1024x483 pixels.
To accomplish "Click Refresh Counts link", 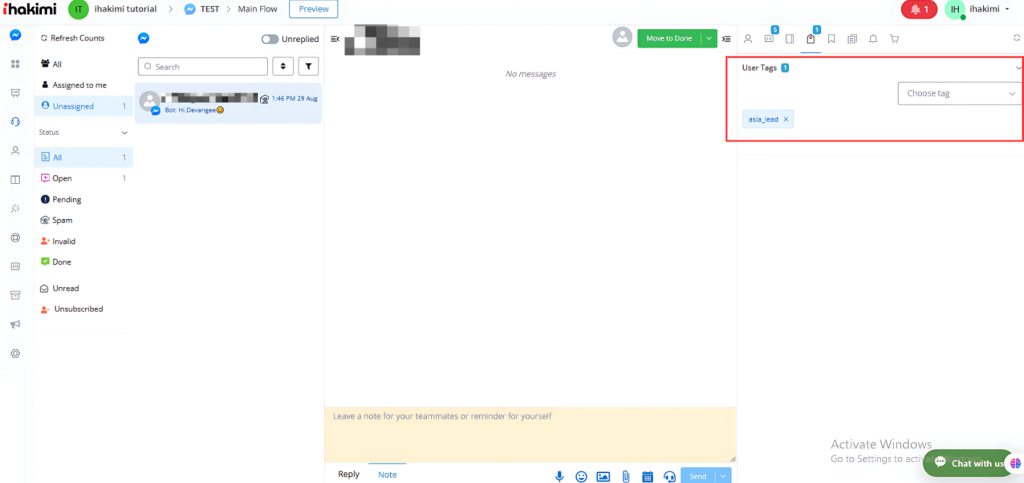I will [77, 38].
